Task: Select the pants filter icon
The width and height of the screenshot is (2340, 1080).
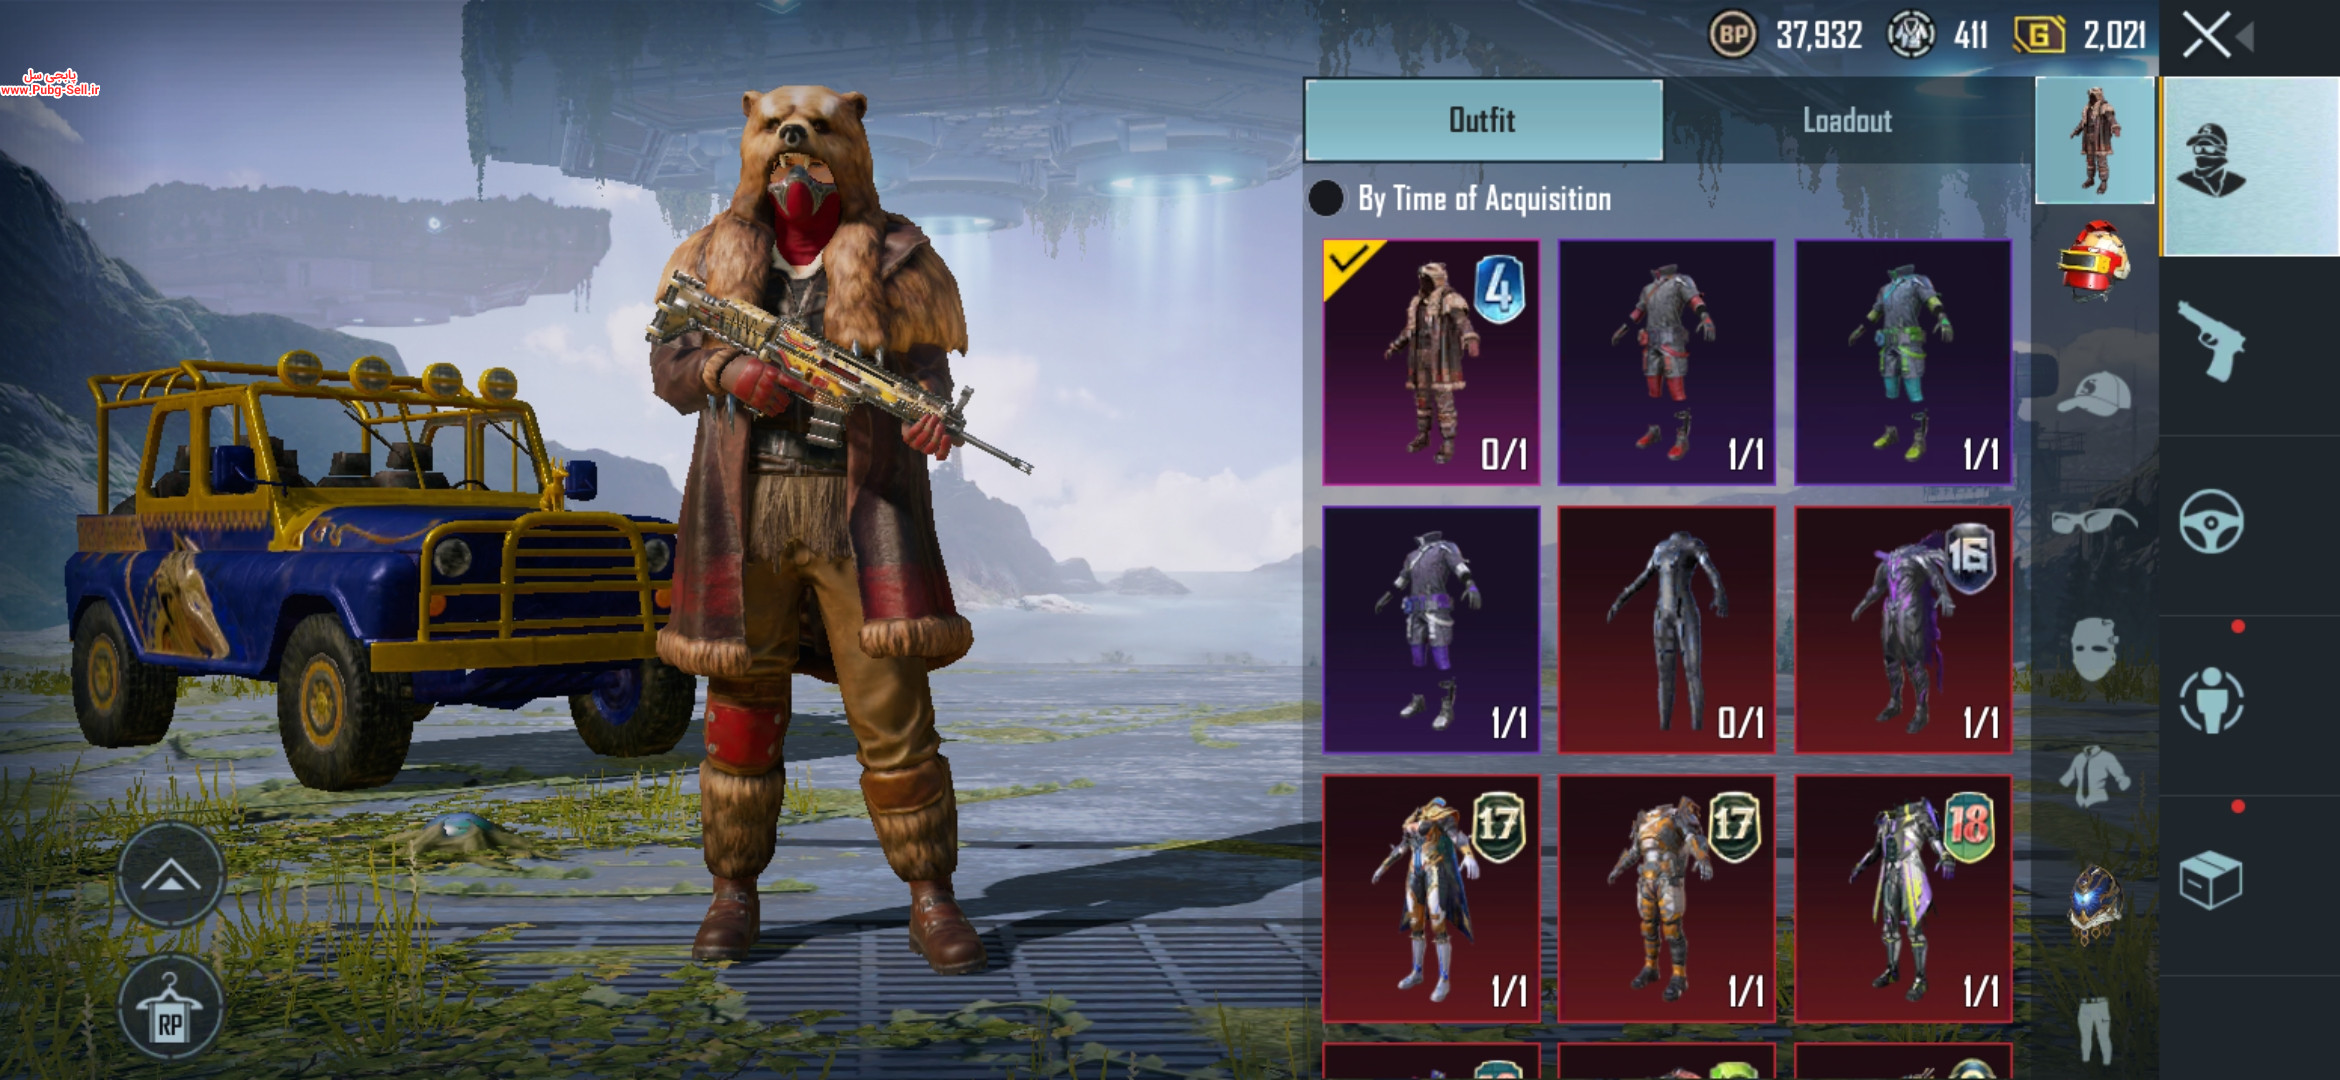Action: tap(2093, 1030)
